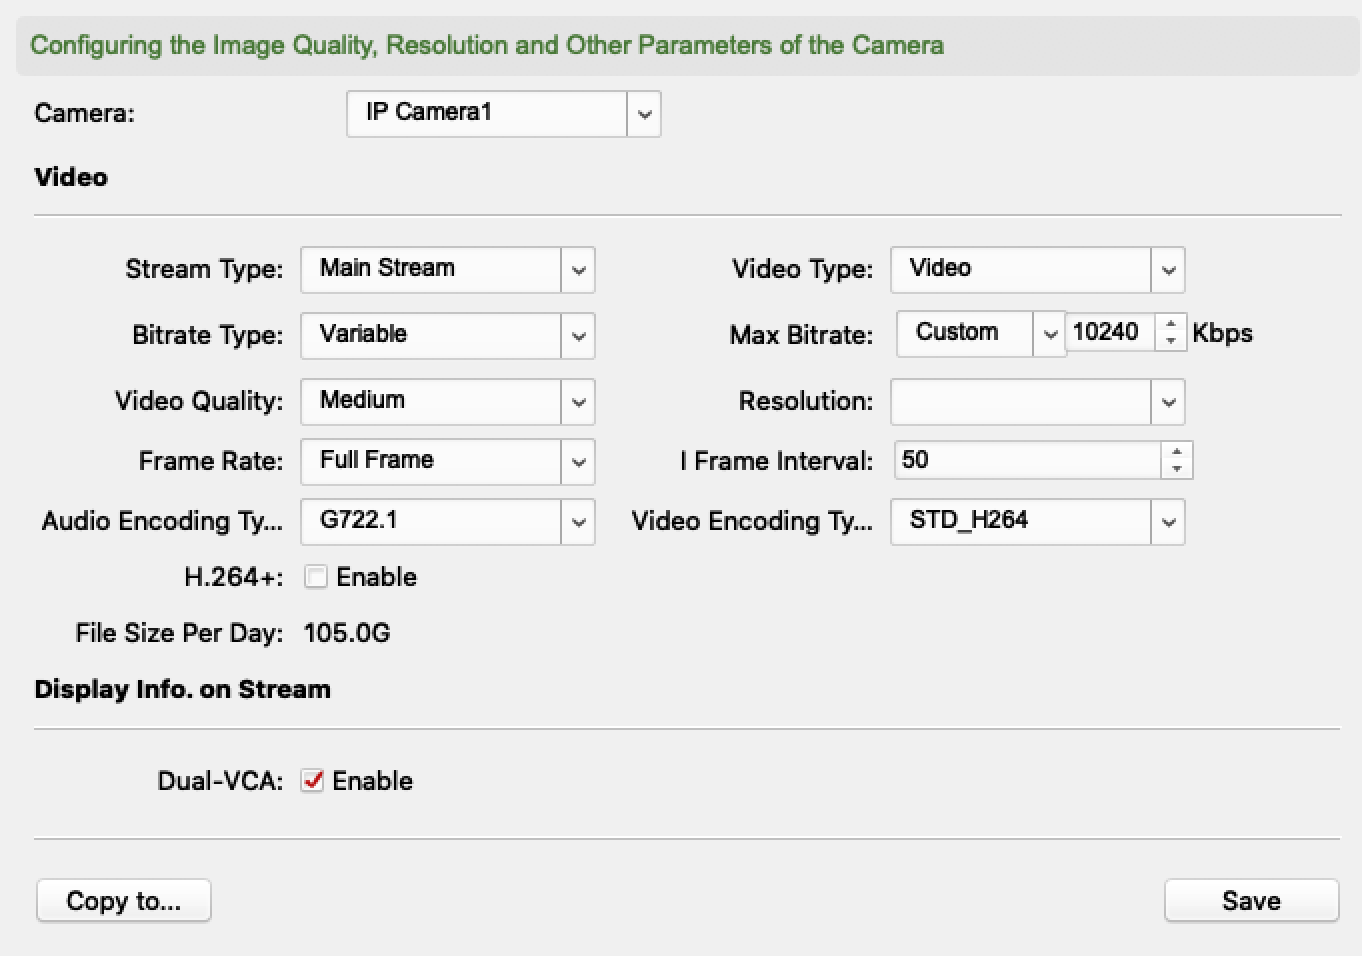Screen dimensions: 1362x956
Task: Expand the Video Encoding Type dropdown
Action: click(x=1168, y=522)
